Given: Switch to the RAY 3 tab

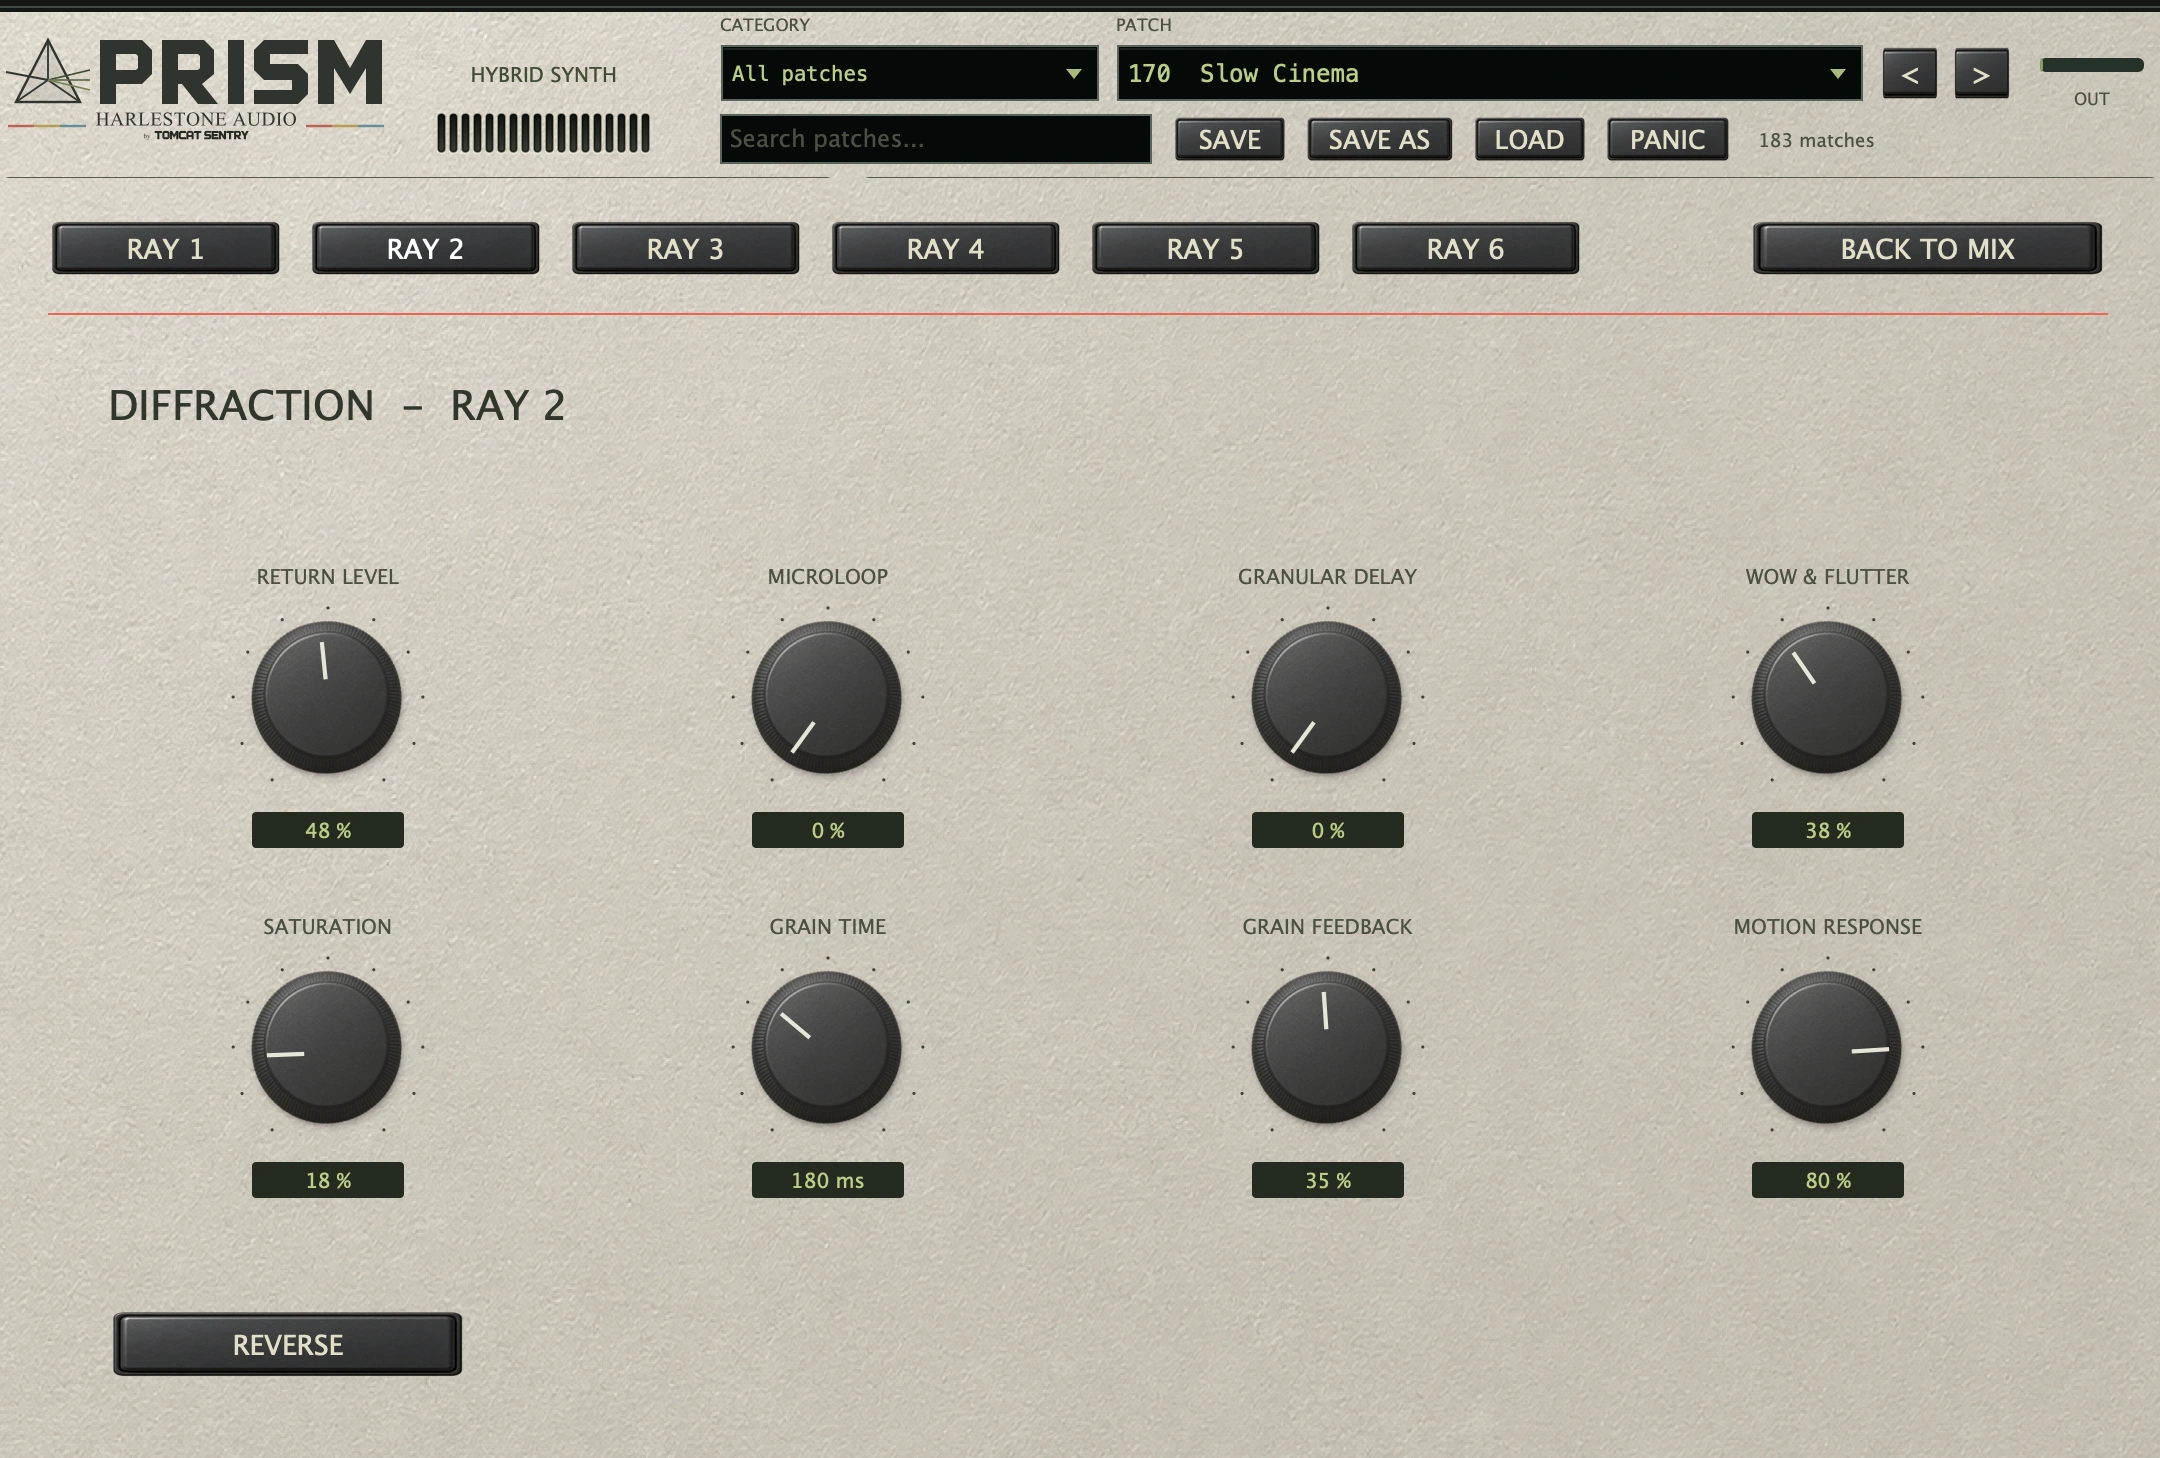Looking at the screenshot, I should pyautogui.click(x=685, y=248).
